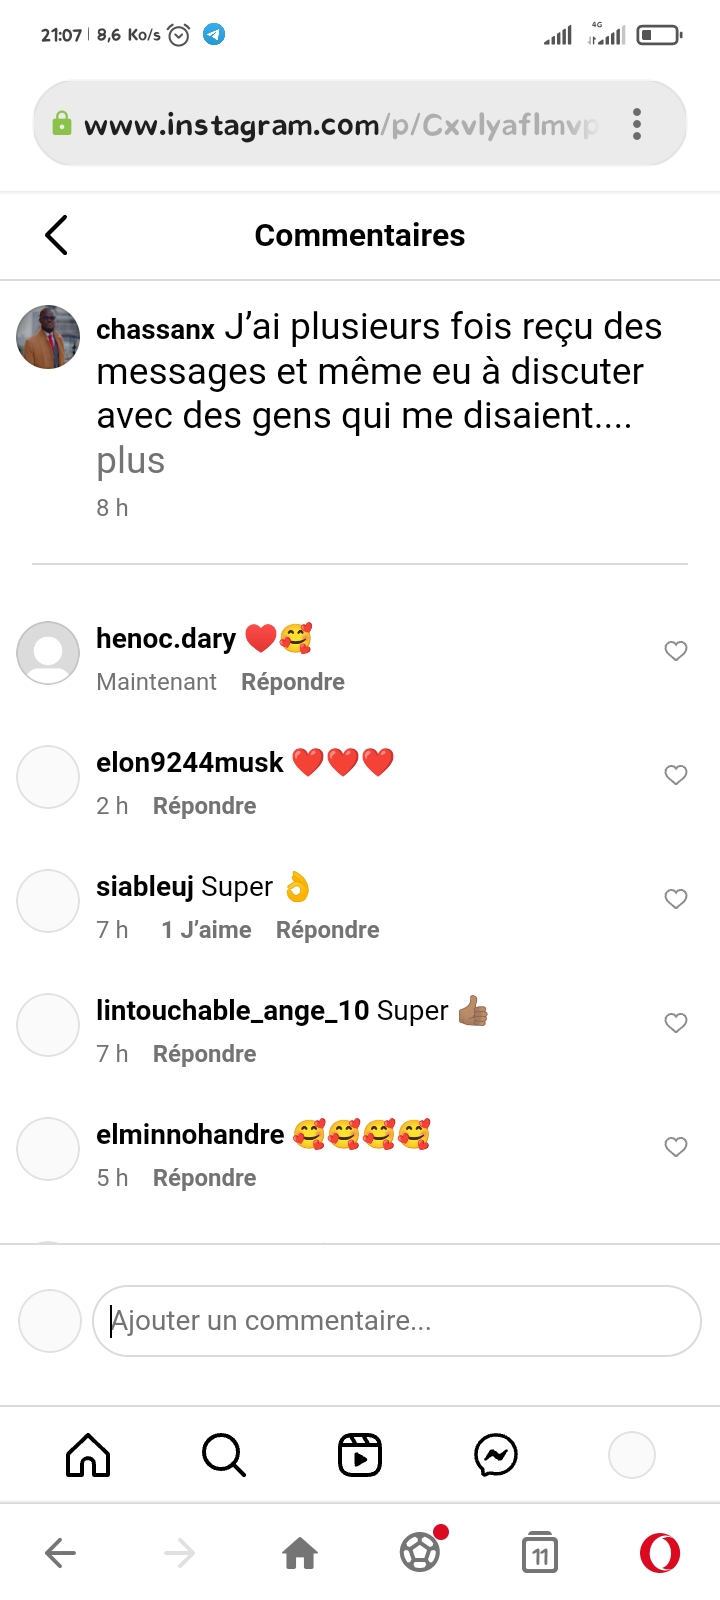Go to the Opera browser home page
The height and width of the screenshot is (1600, 720).
(x=300, y=1553)
